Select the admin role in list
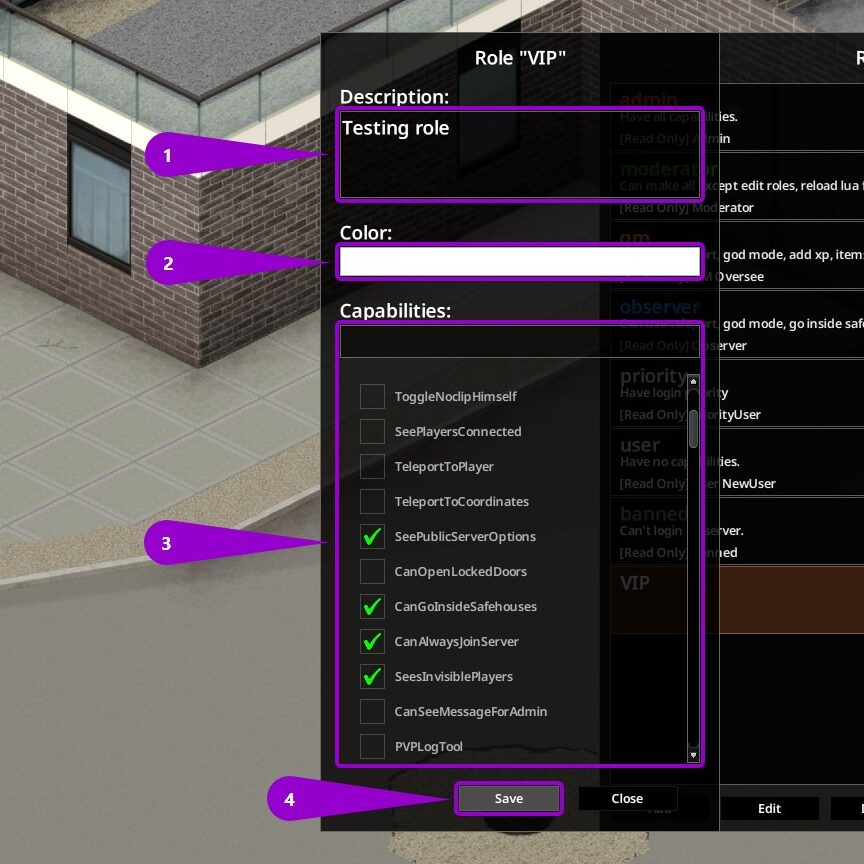 tap(737, 117)
